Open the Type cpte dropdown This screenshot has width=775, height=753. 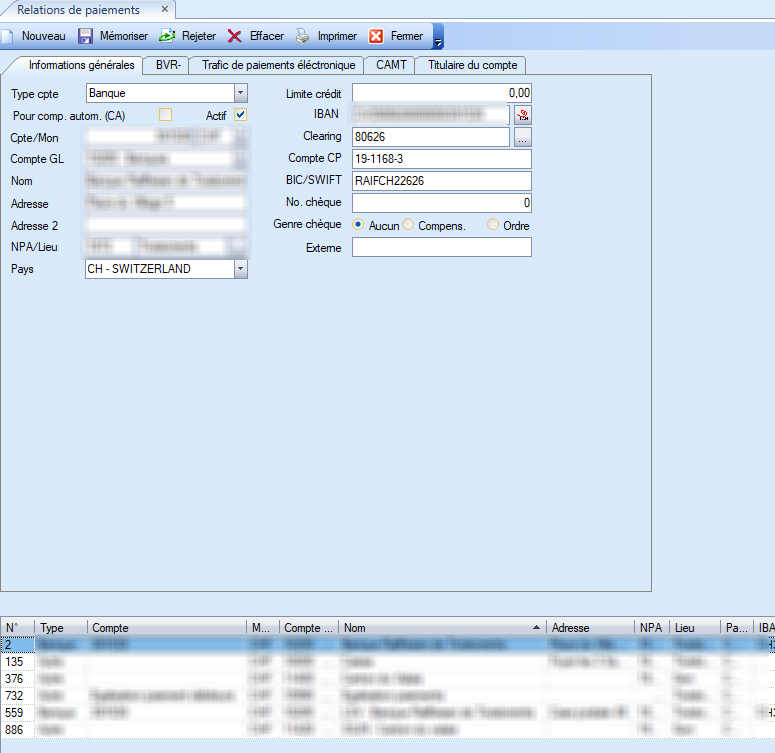240,93
